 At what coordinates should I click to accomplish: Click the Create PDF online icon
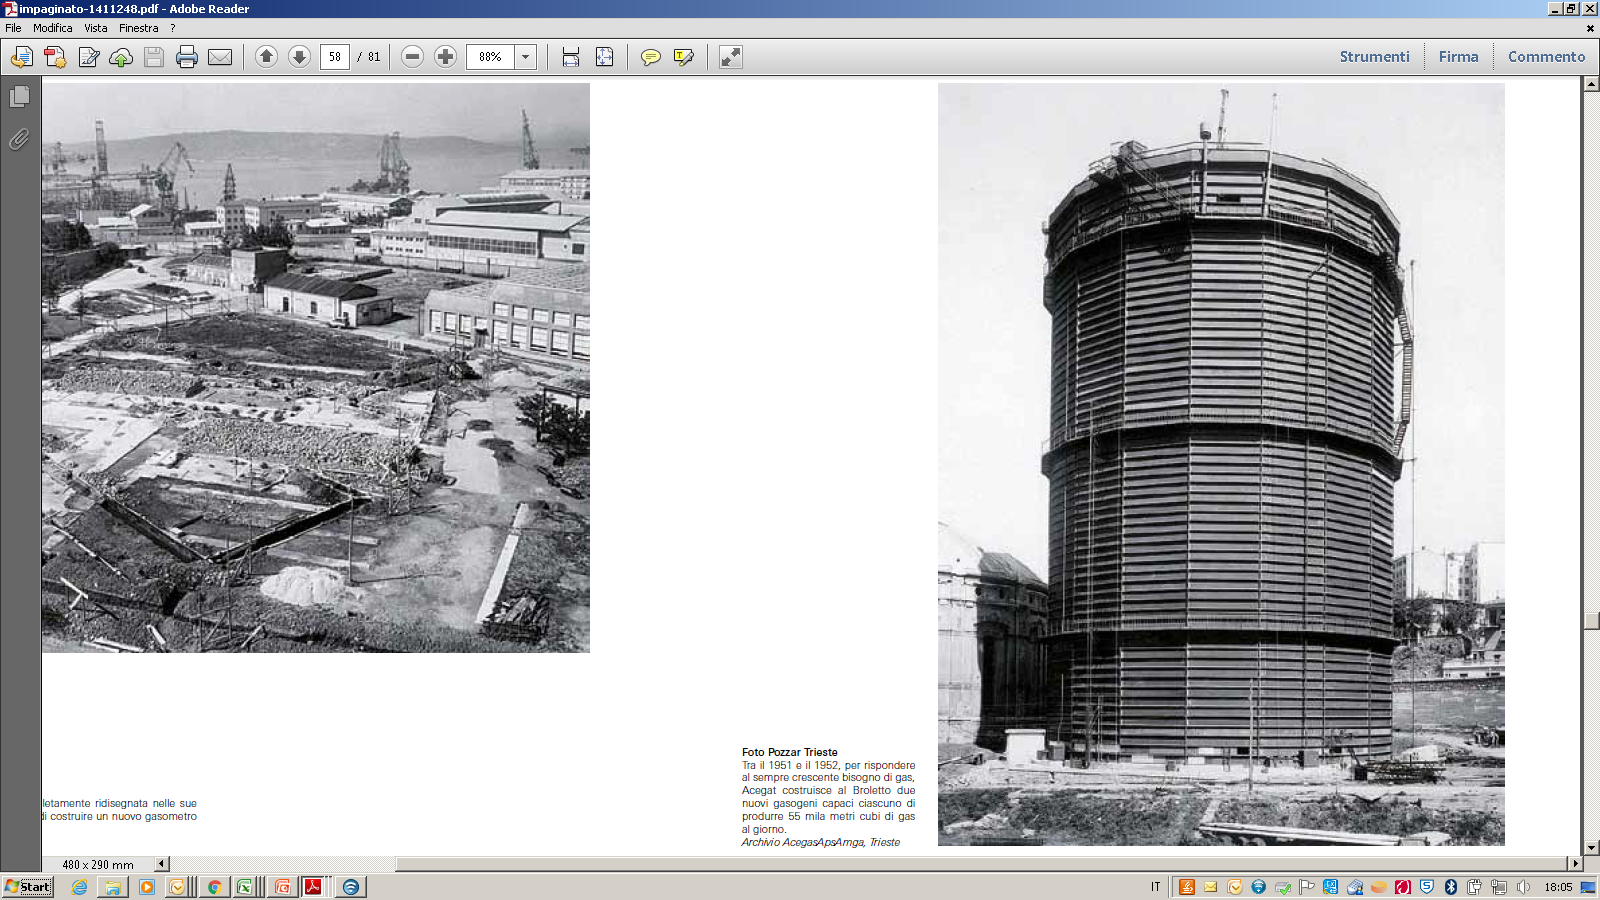(55, 57)
